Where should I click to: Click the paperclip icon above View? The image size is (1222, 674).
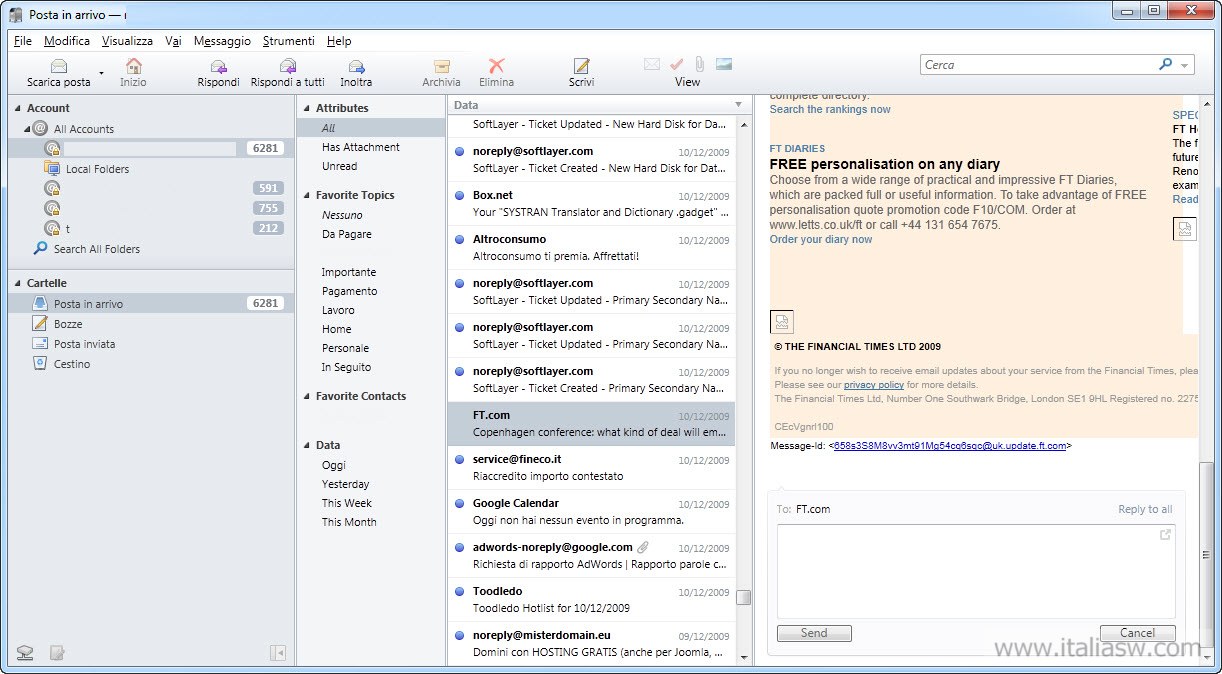[699, 64]
